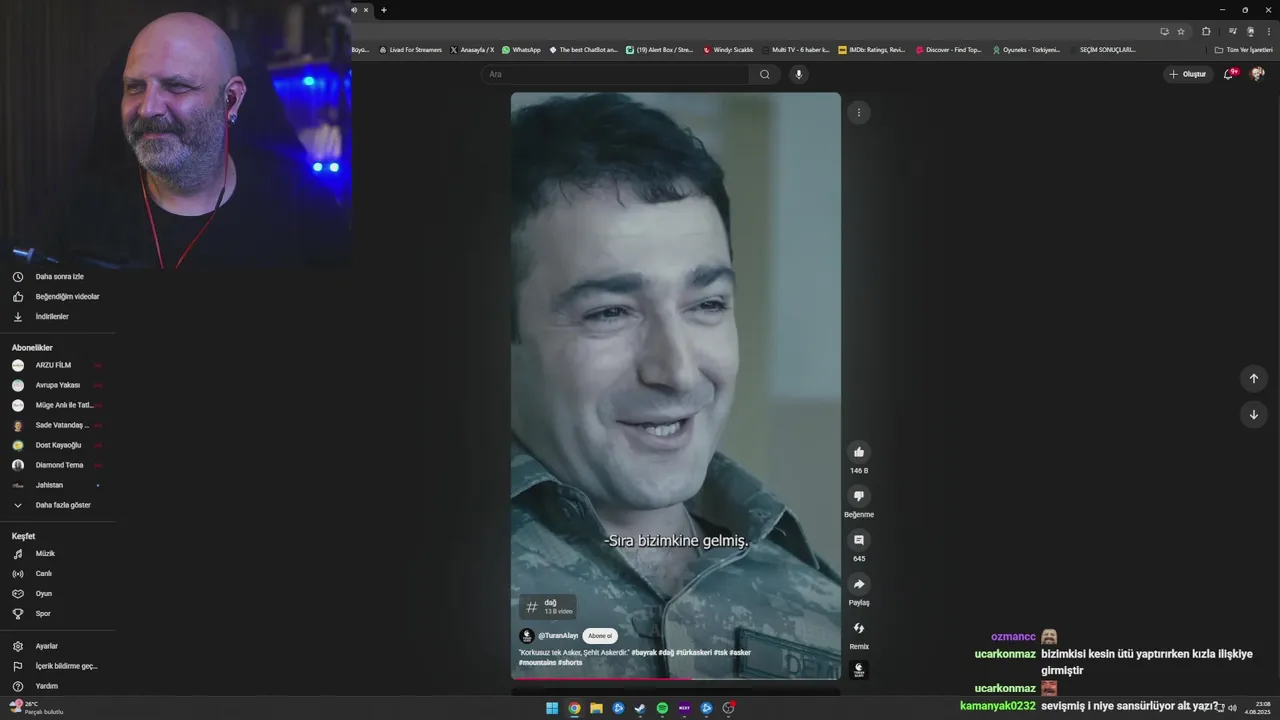
Task: Bookmark this page with star icon
Action: point(1181,31)
